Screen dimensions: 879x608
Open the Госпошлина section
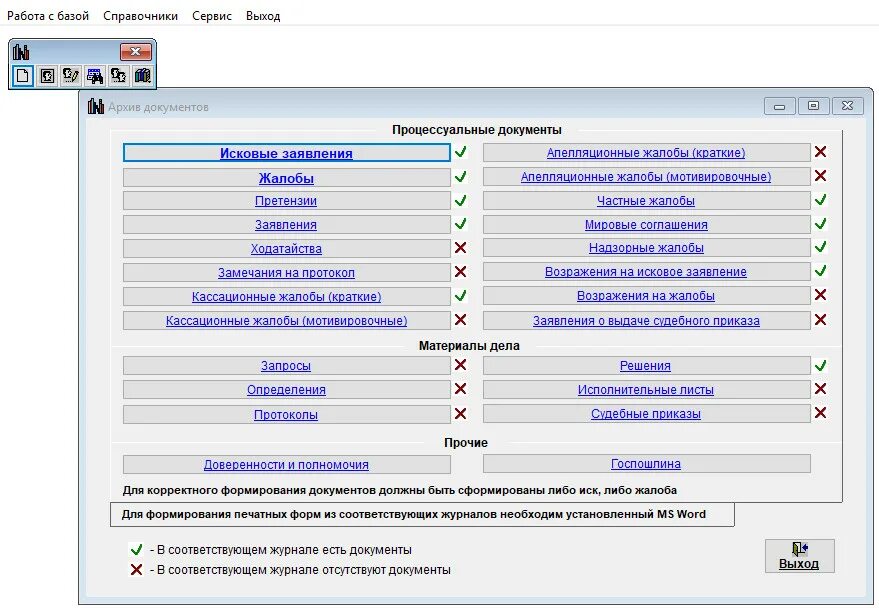[646, 464]
